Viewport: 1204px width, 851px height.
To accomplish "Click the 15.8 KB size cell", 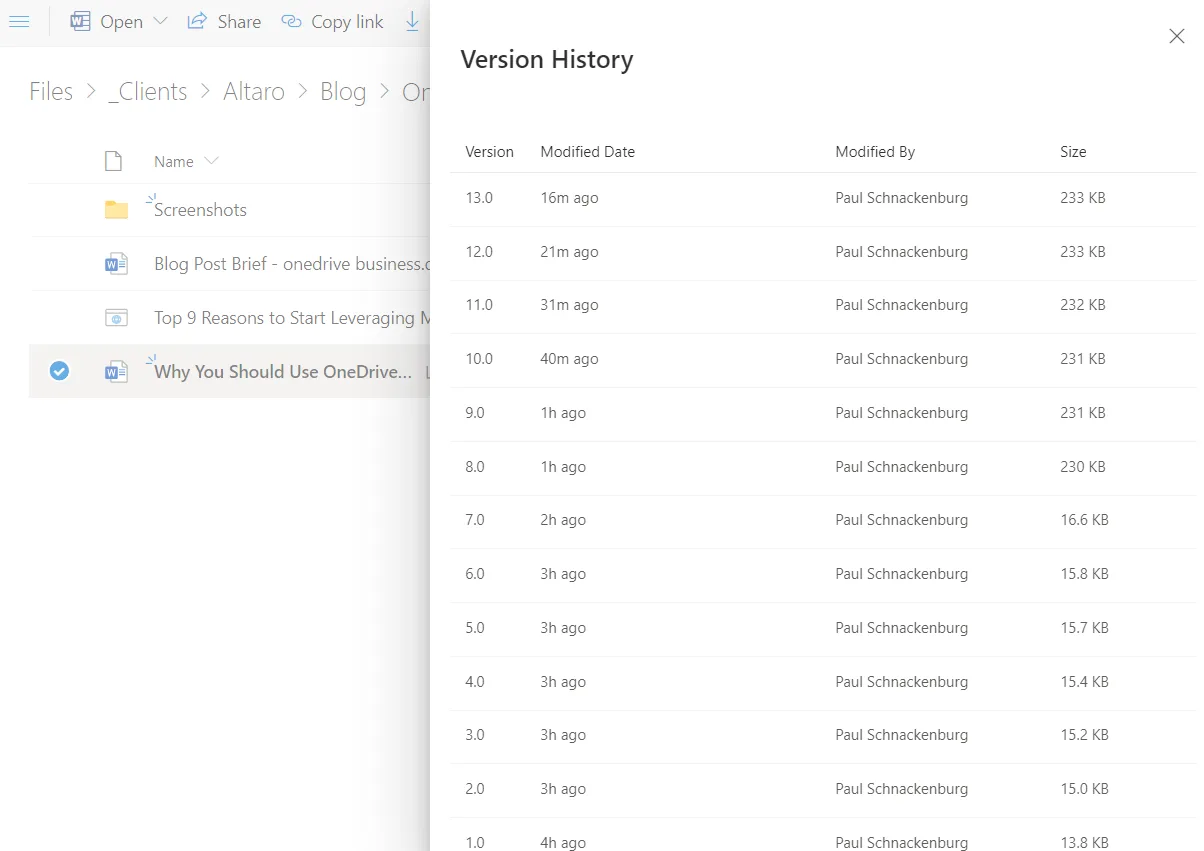I will (x=1084, y=574).
